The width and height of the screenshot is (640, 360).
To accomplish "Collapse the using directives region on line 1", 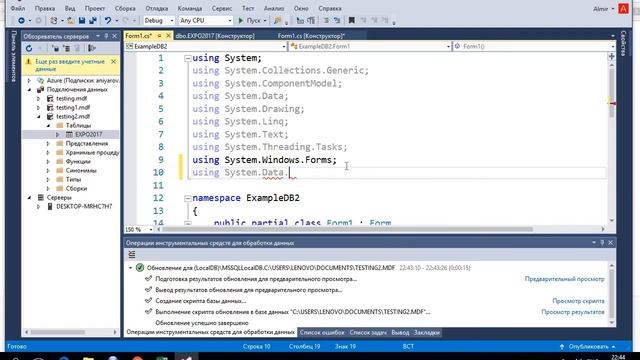I will [x=187, y=58].
